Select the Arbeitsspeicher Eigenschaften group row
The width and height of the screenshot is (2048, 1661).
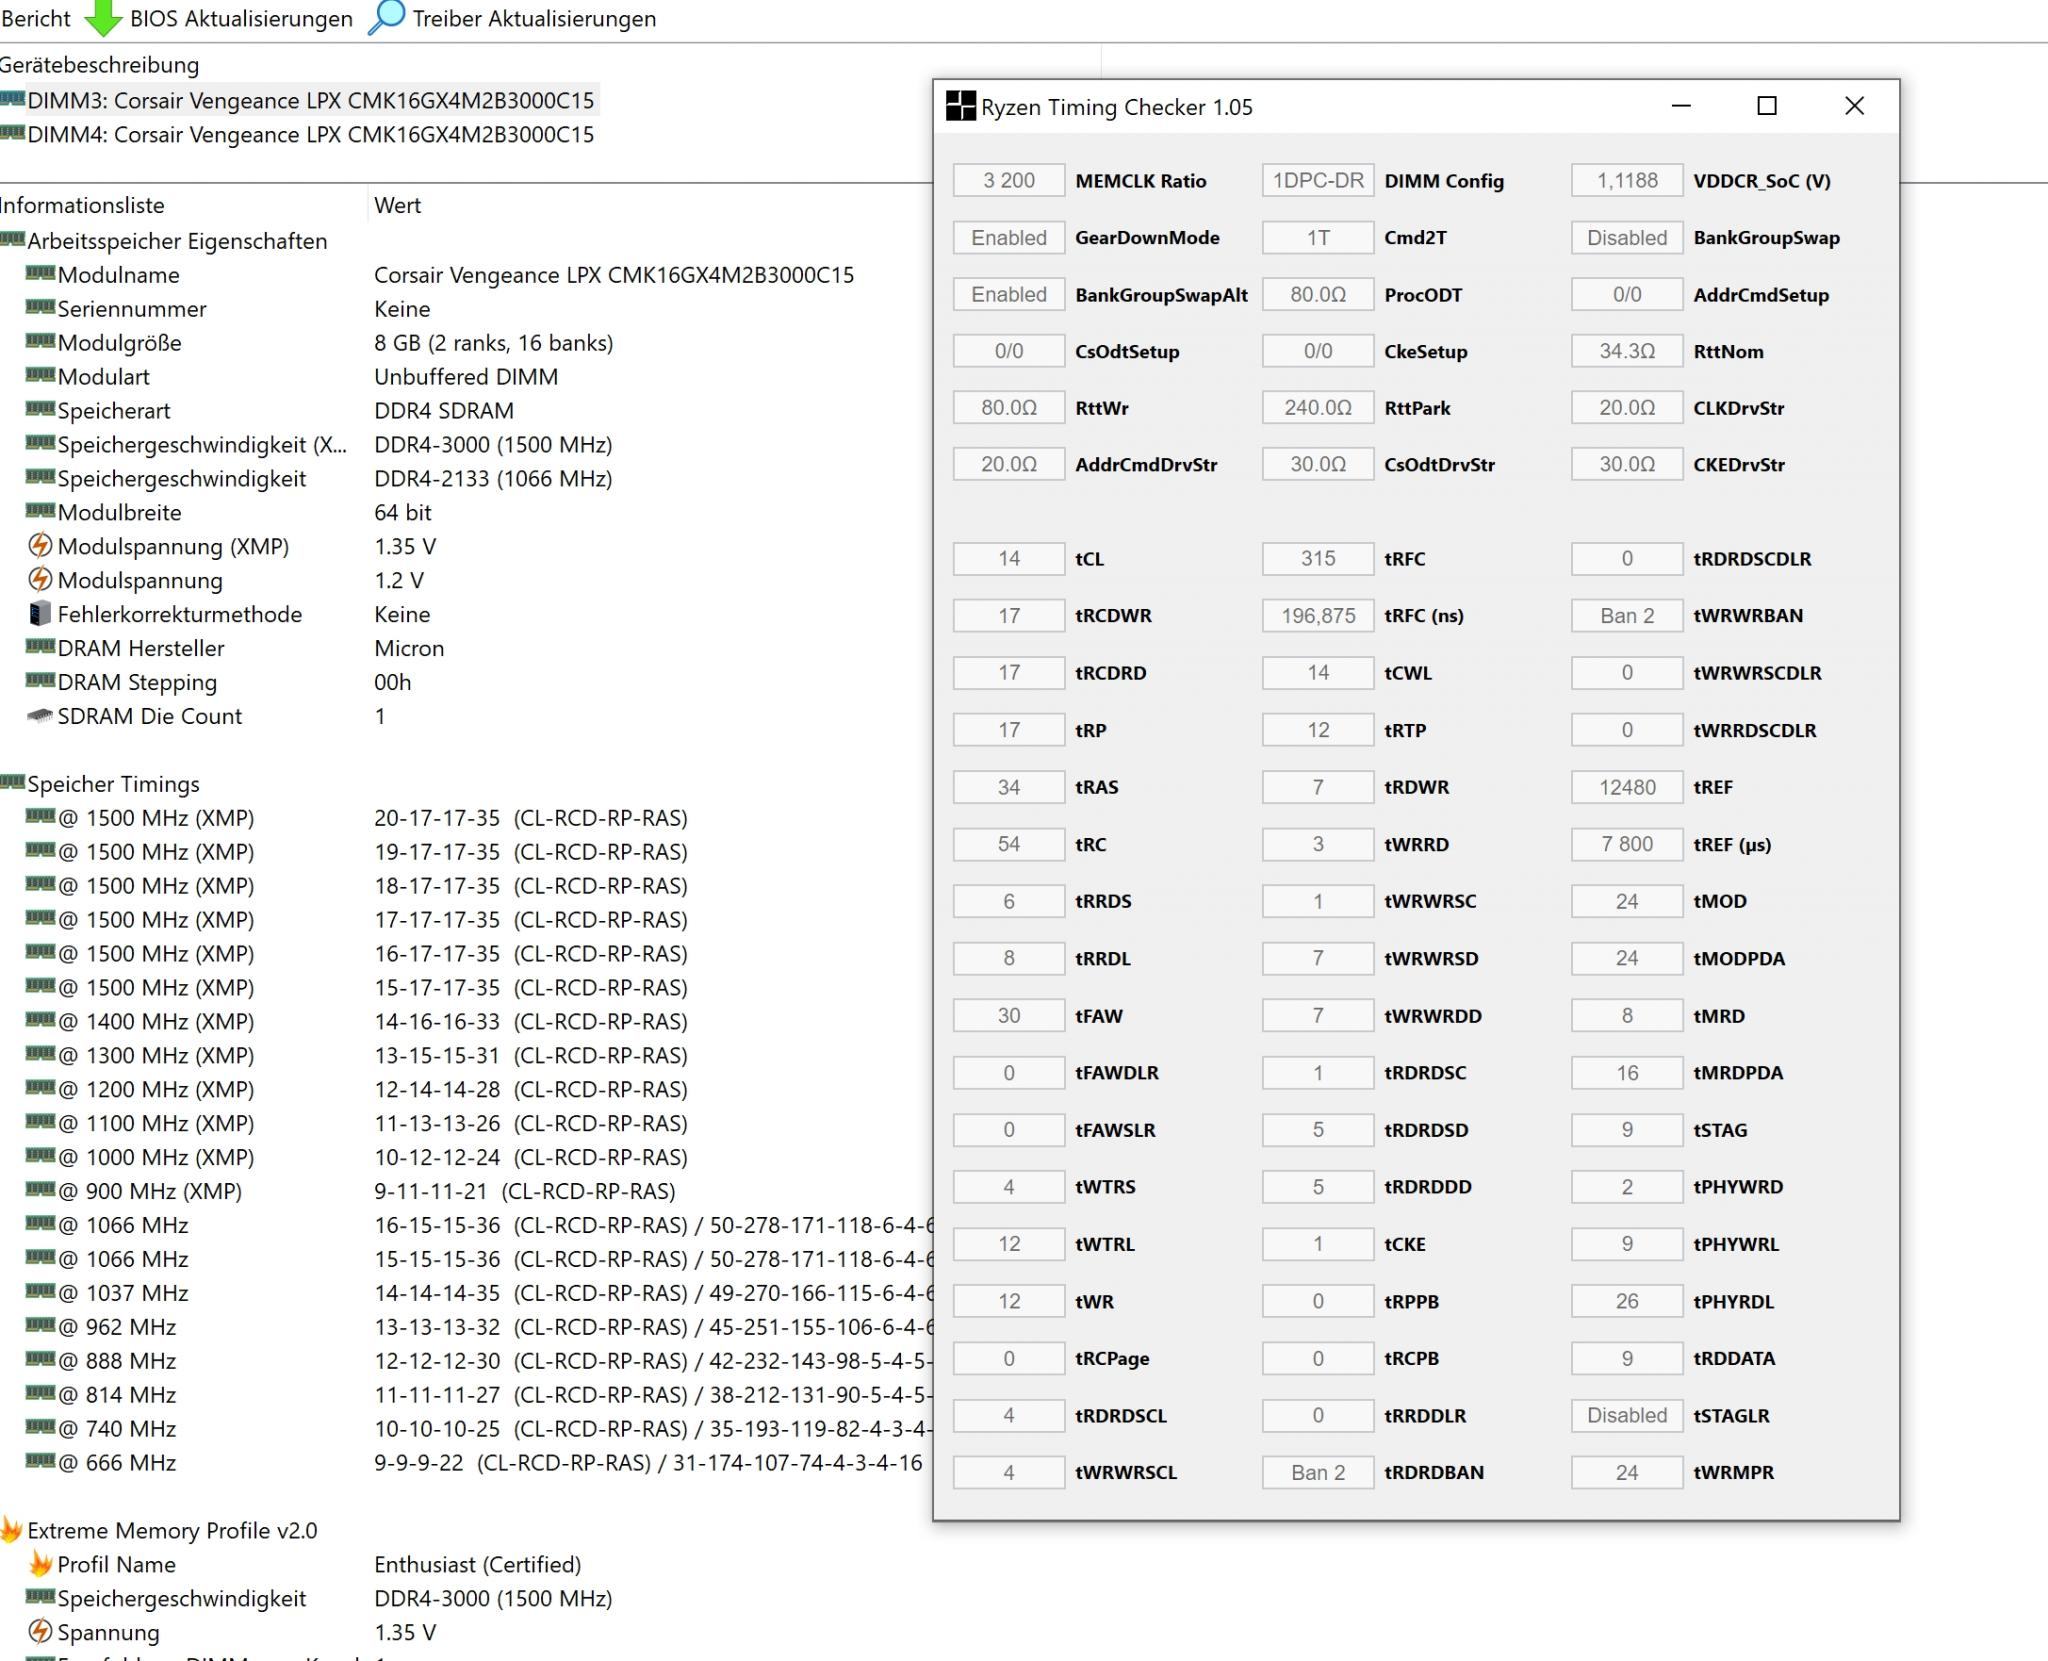(x=177, y=241)
